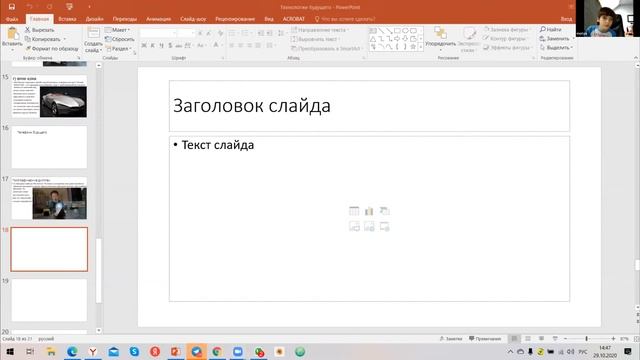
Task: Switch to Slide Sorter view in status bar
Action: 528,339
